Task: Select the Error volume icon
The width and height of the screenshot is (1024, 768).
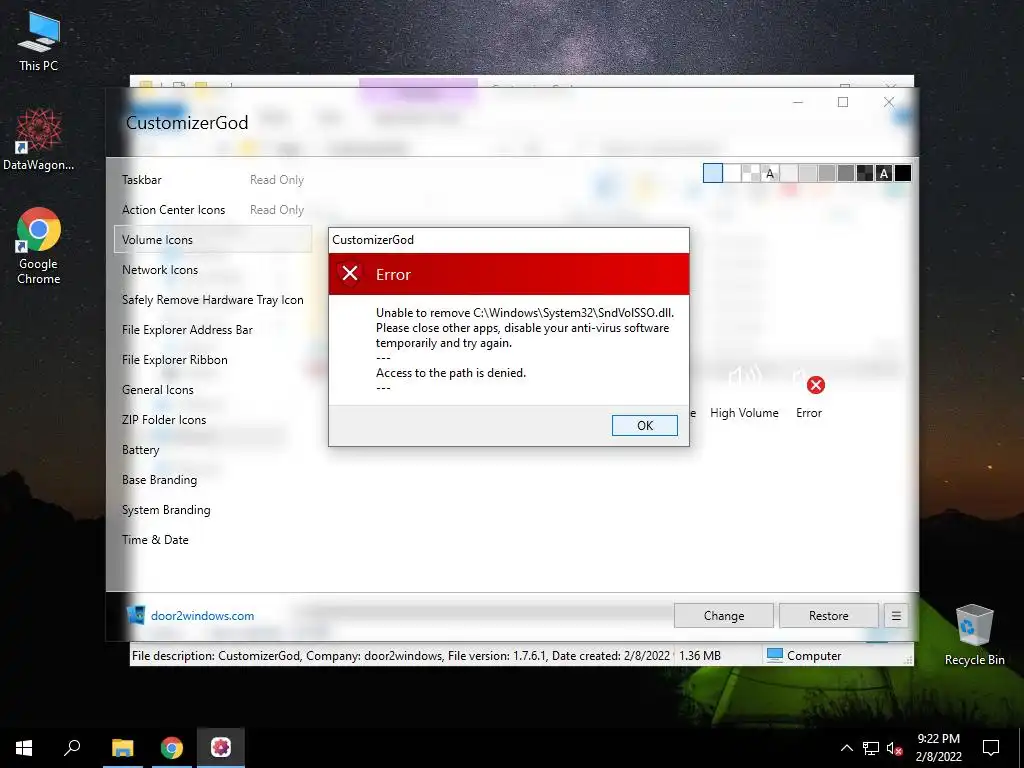Action: 809,392
